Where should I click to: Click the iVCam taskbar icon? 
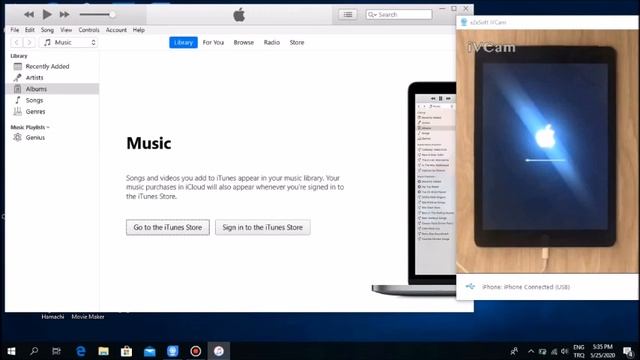[x=173, y=351]
